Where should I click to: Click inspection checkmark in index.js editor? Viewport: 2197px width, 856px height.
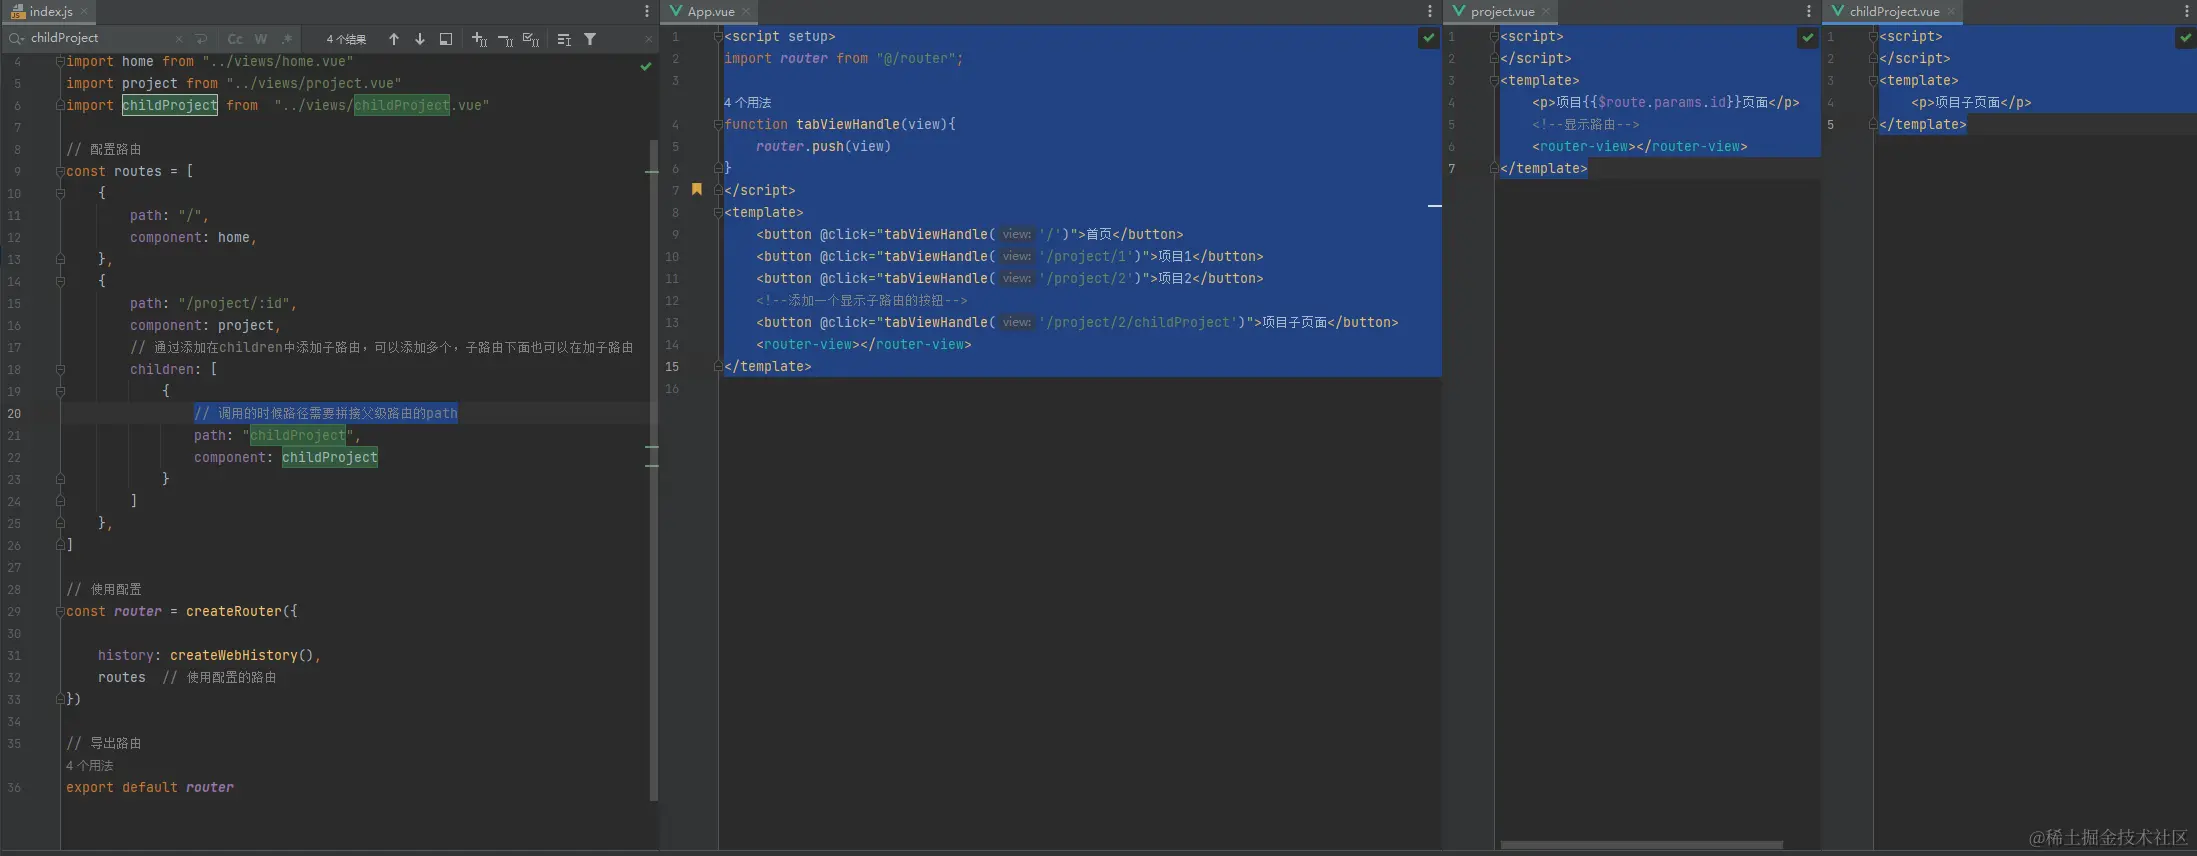[646, 66]
